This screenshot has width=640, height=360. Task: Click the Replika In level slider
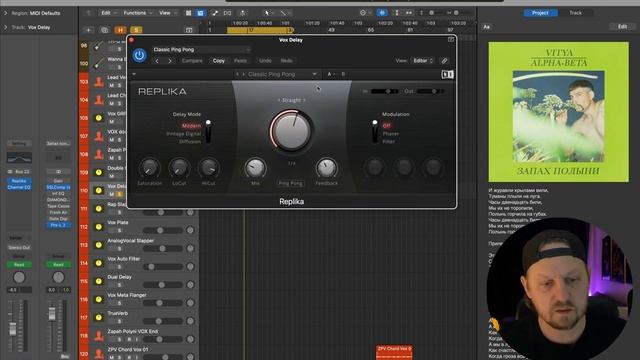[x=384, y=91]
